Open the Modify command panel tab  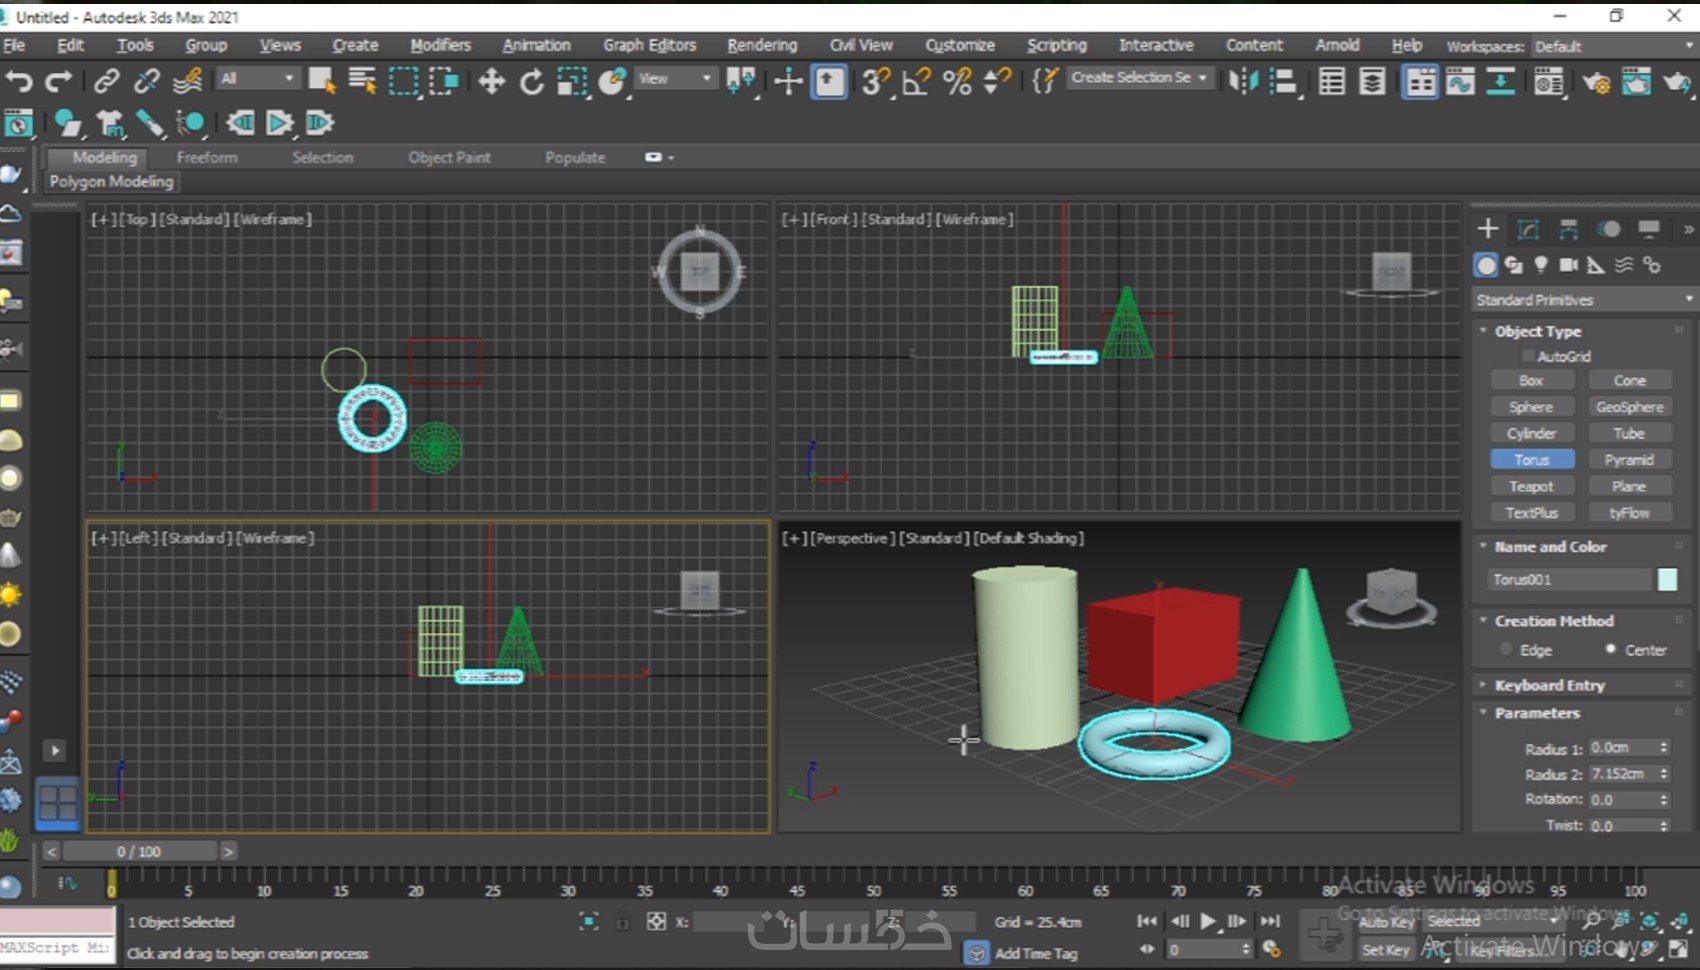[x=1528, y=229]
